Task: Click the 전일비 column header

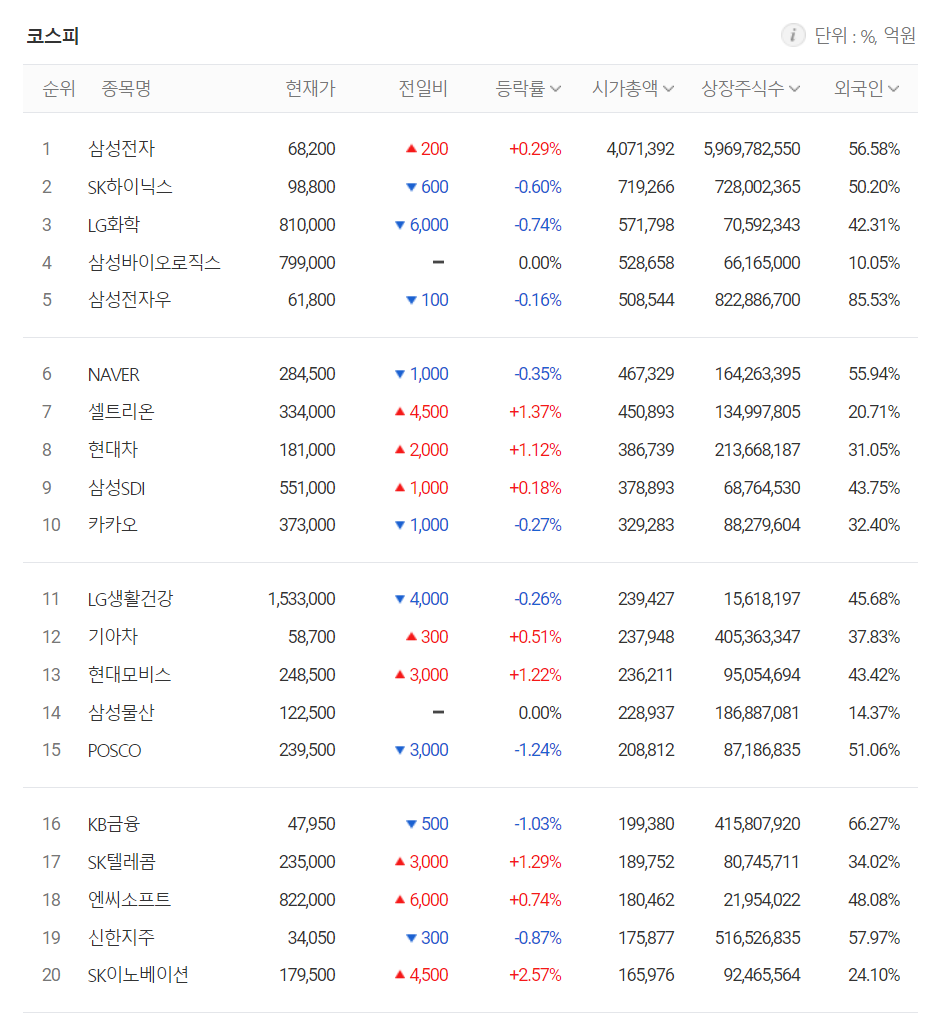Action: 423,88
